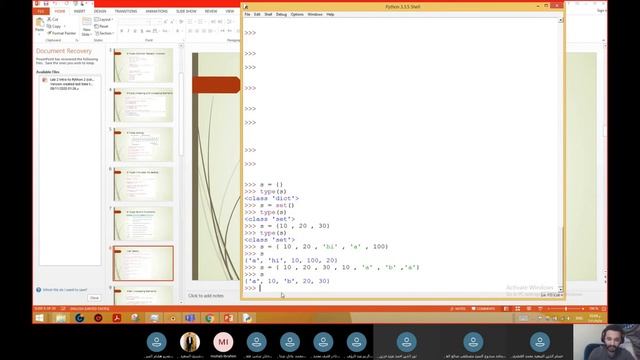Adjust the PowerPoint zoom slider
The width and height of the screenshot is (640, 360).
566,309
